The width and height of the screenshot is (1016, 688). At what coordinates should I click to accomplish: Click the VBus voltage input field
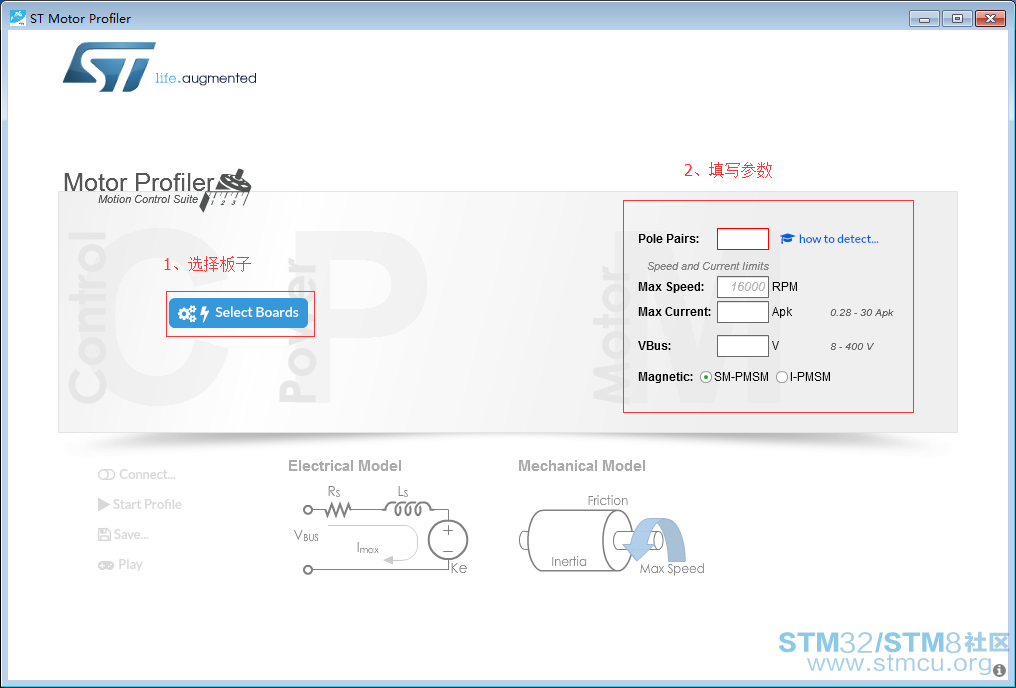(x=743, y=346)
